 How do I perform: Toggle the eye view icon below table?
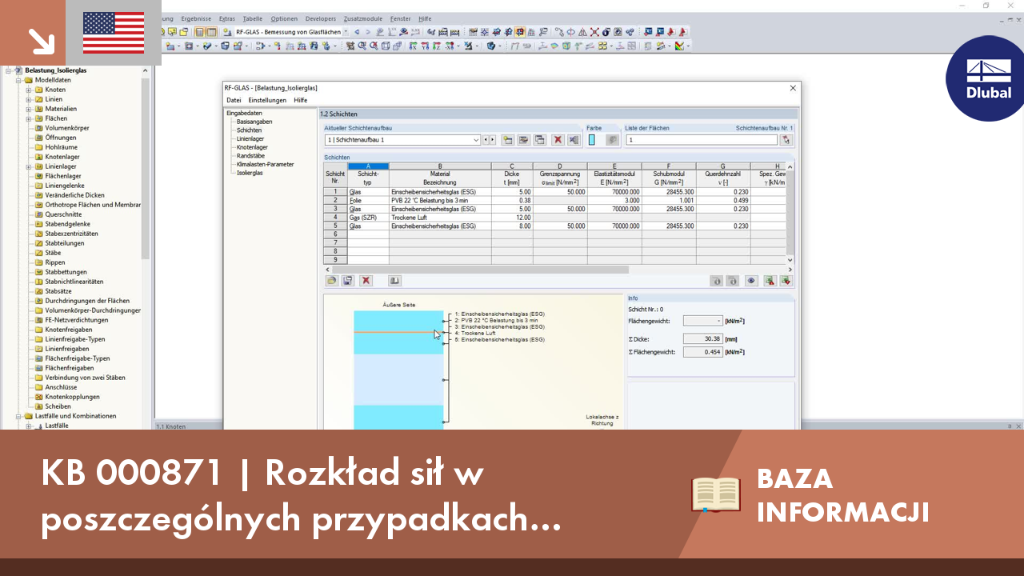[x=752, y=281]
